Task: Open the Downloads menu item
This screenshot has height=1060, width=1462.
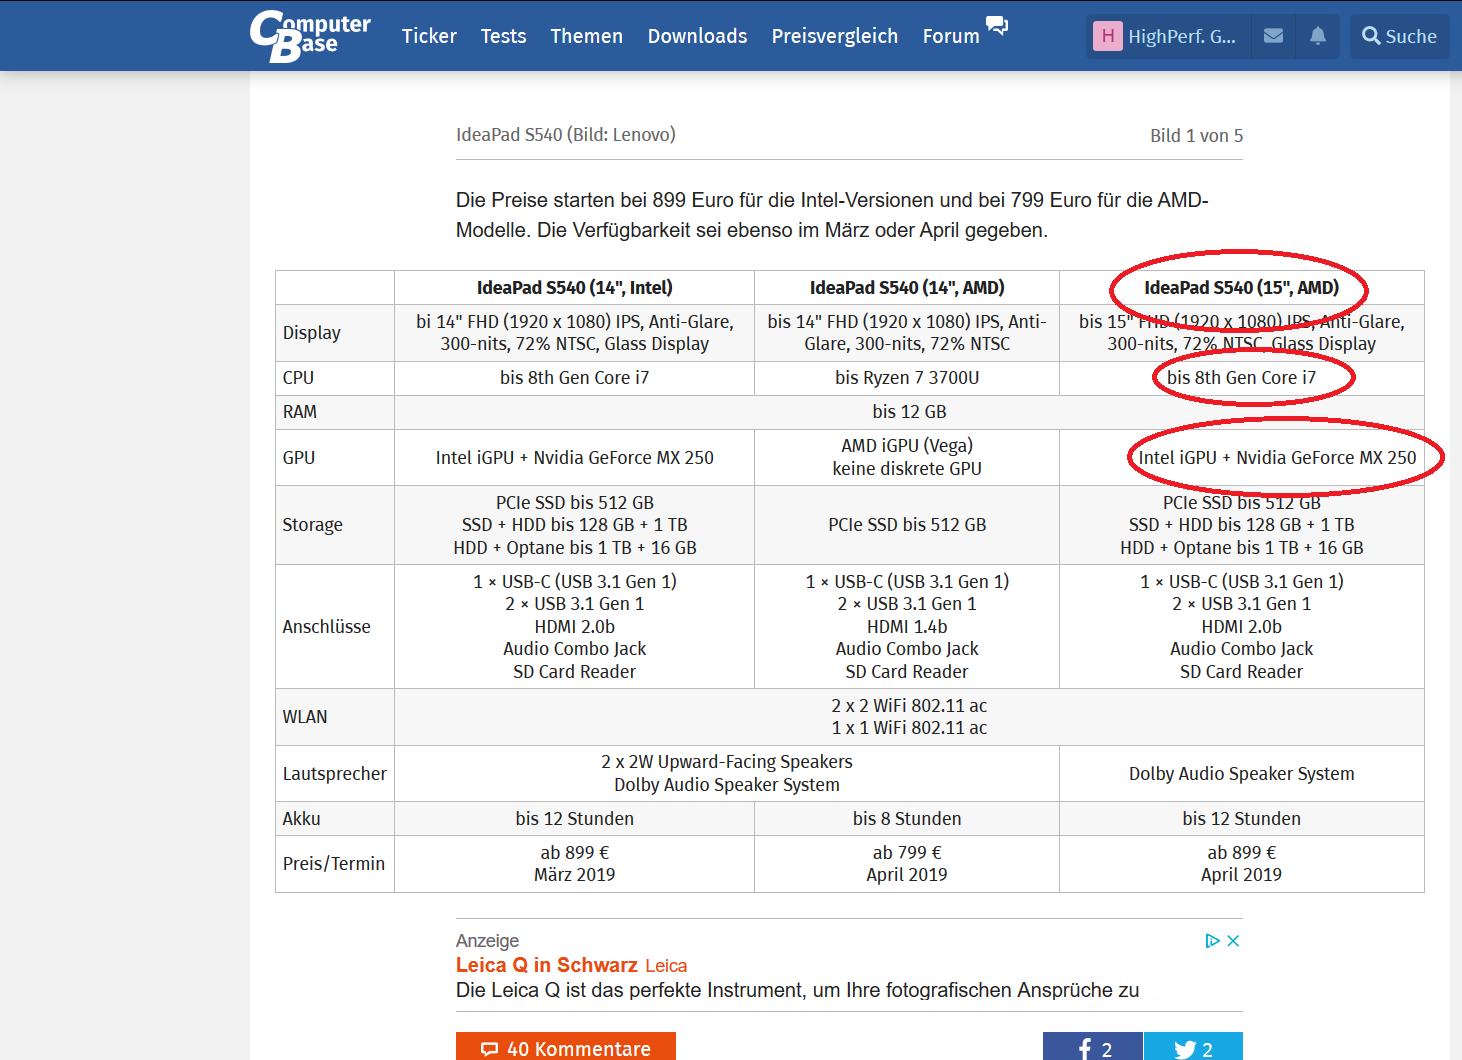Action: (697, 36)
